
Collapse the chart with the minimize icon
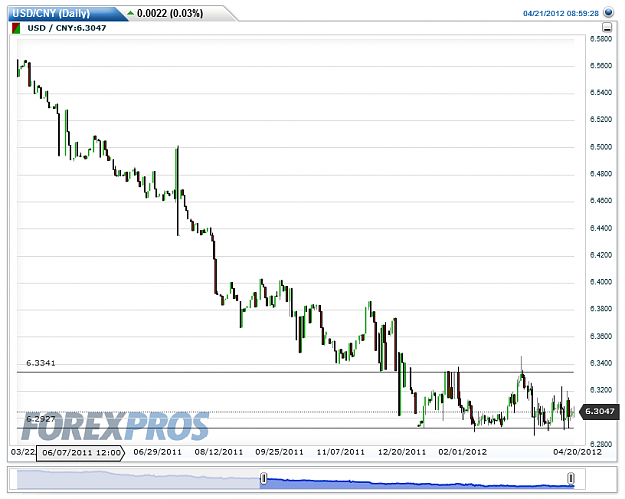click(x=607, y=28)
